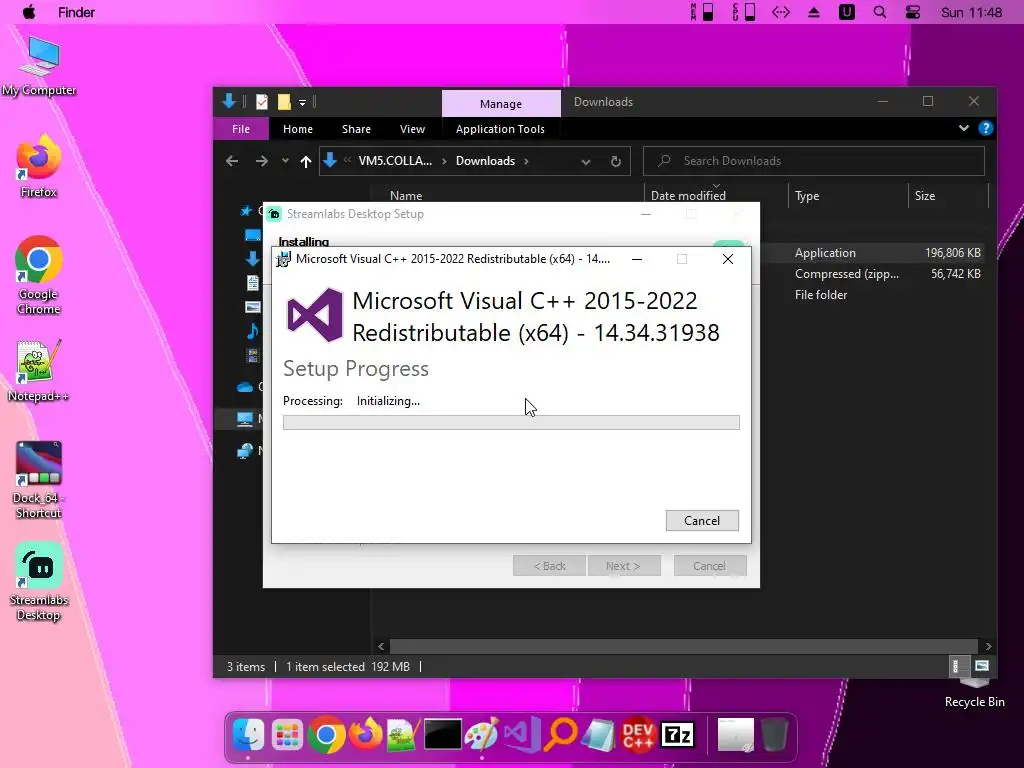Screen dimensions: 1024x768
Task: Click the Refresh button in Explorer address bar
Action: [615, 161]
